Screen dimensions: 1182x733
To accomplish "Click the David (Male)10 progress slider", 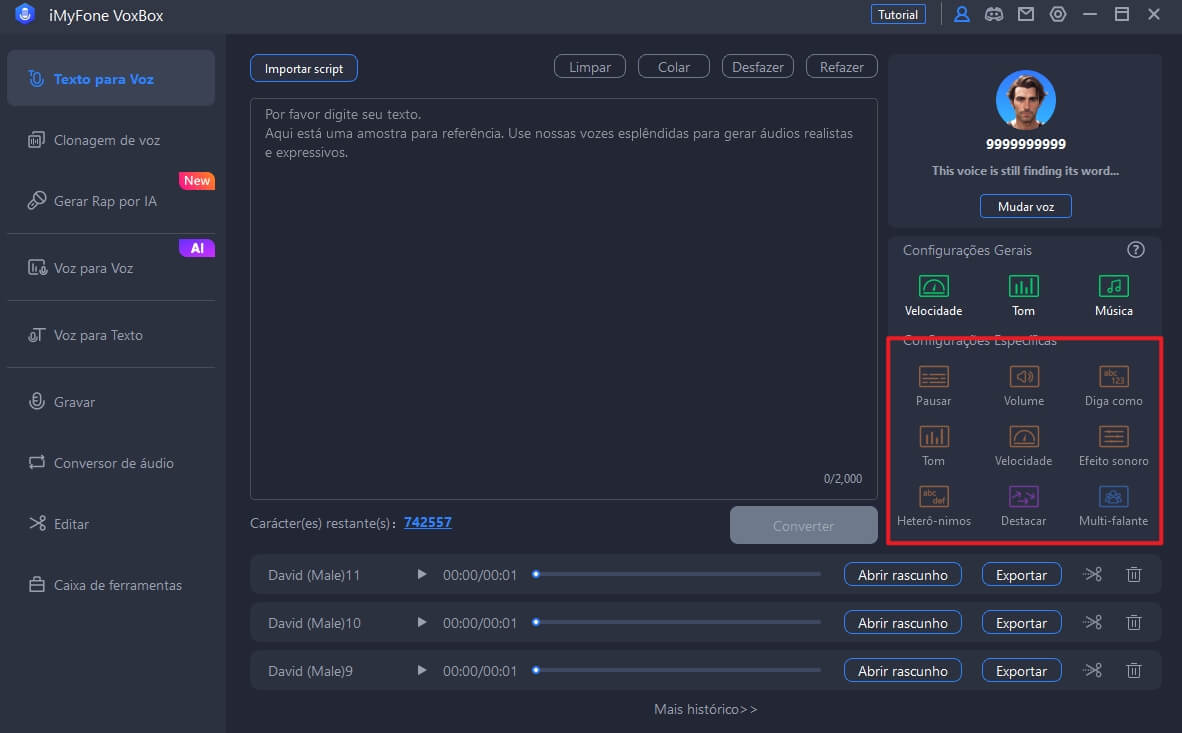I will [x=677, y=622].
